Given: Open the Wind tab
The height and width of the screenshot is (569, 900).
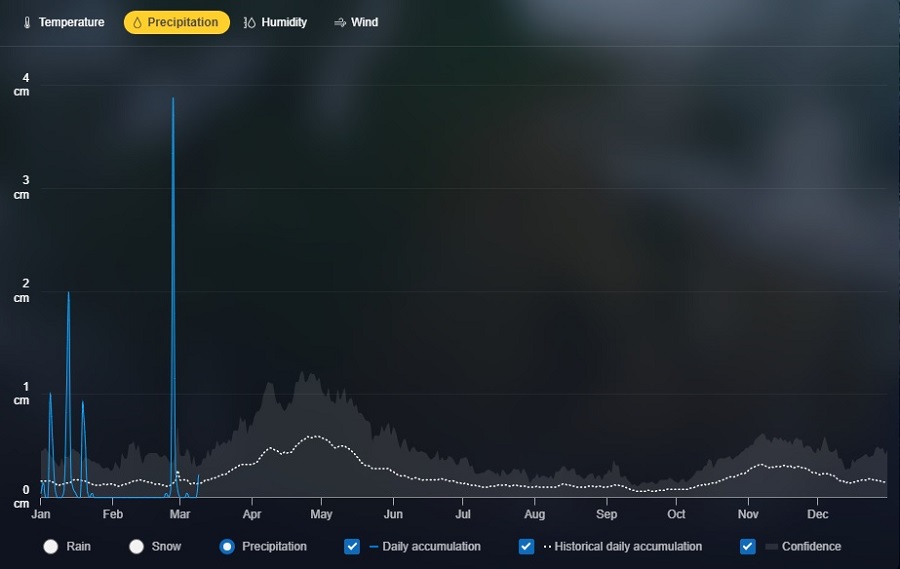Looking at the screenshot, I should coord(355,22).
